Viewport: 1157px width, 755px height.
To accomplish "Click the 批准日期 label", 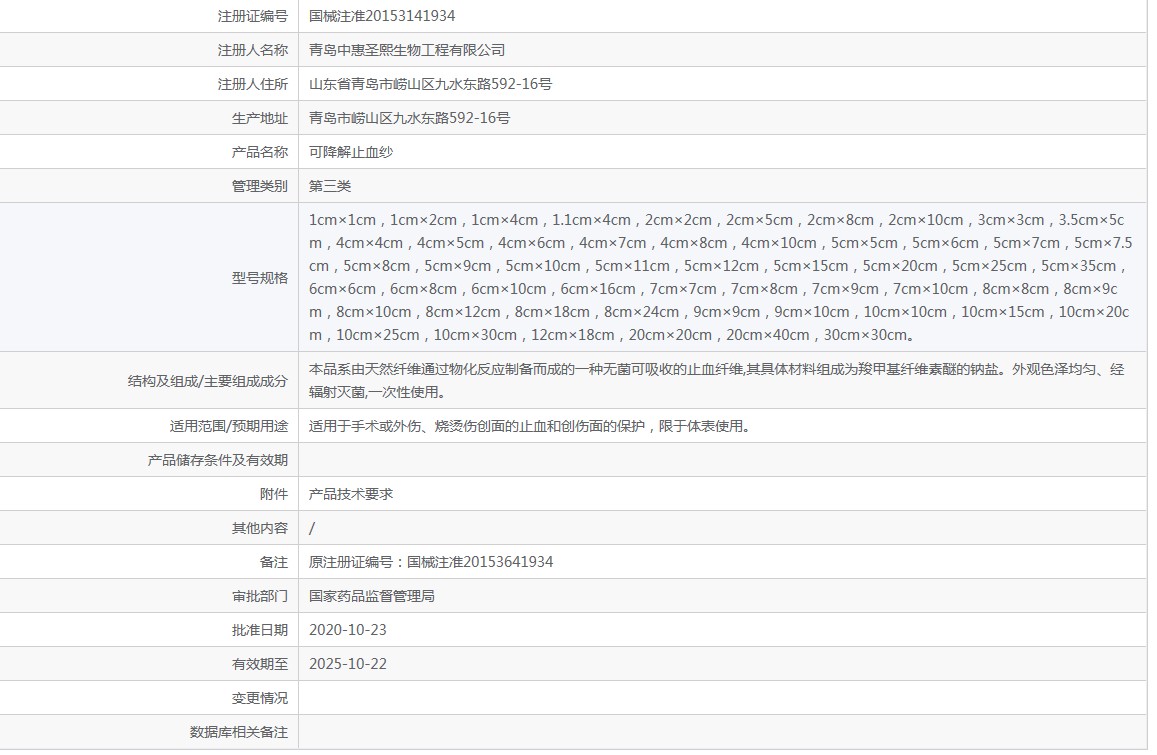I will (260, 630).
